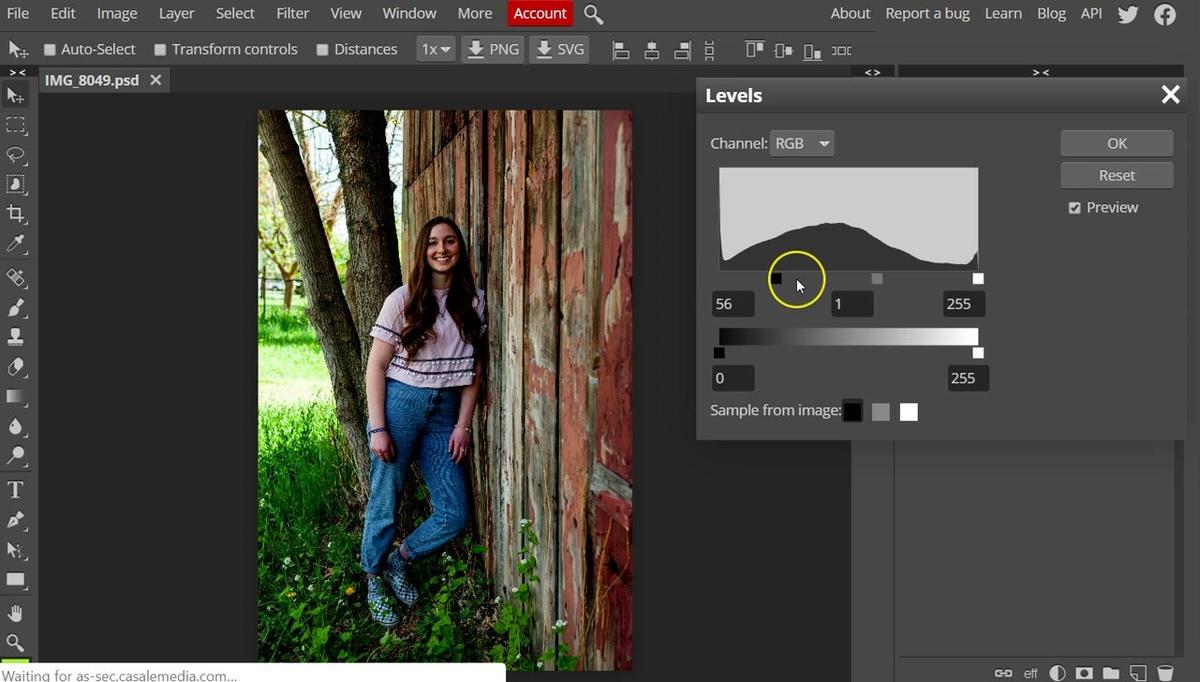
Task: Click the input black point slider handle
Action: [x=777, y=279]
